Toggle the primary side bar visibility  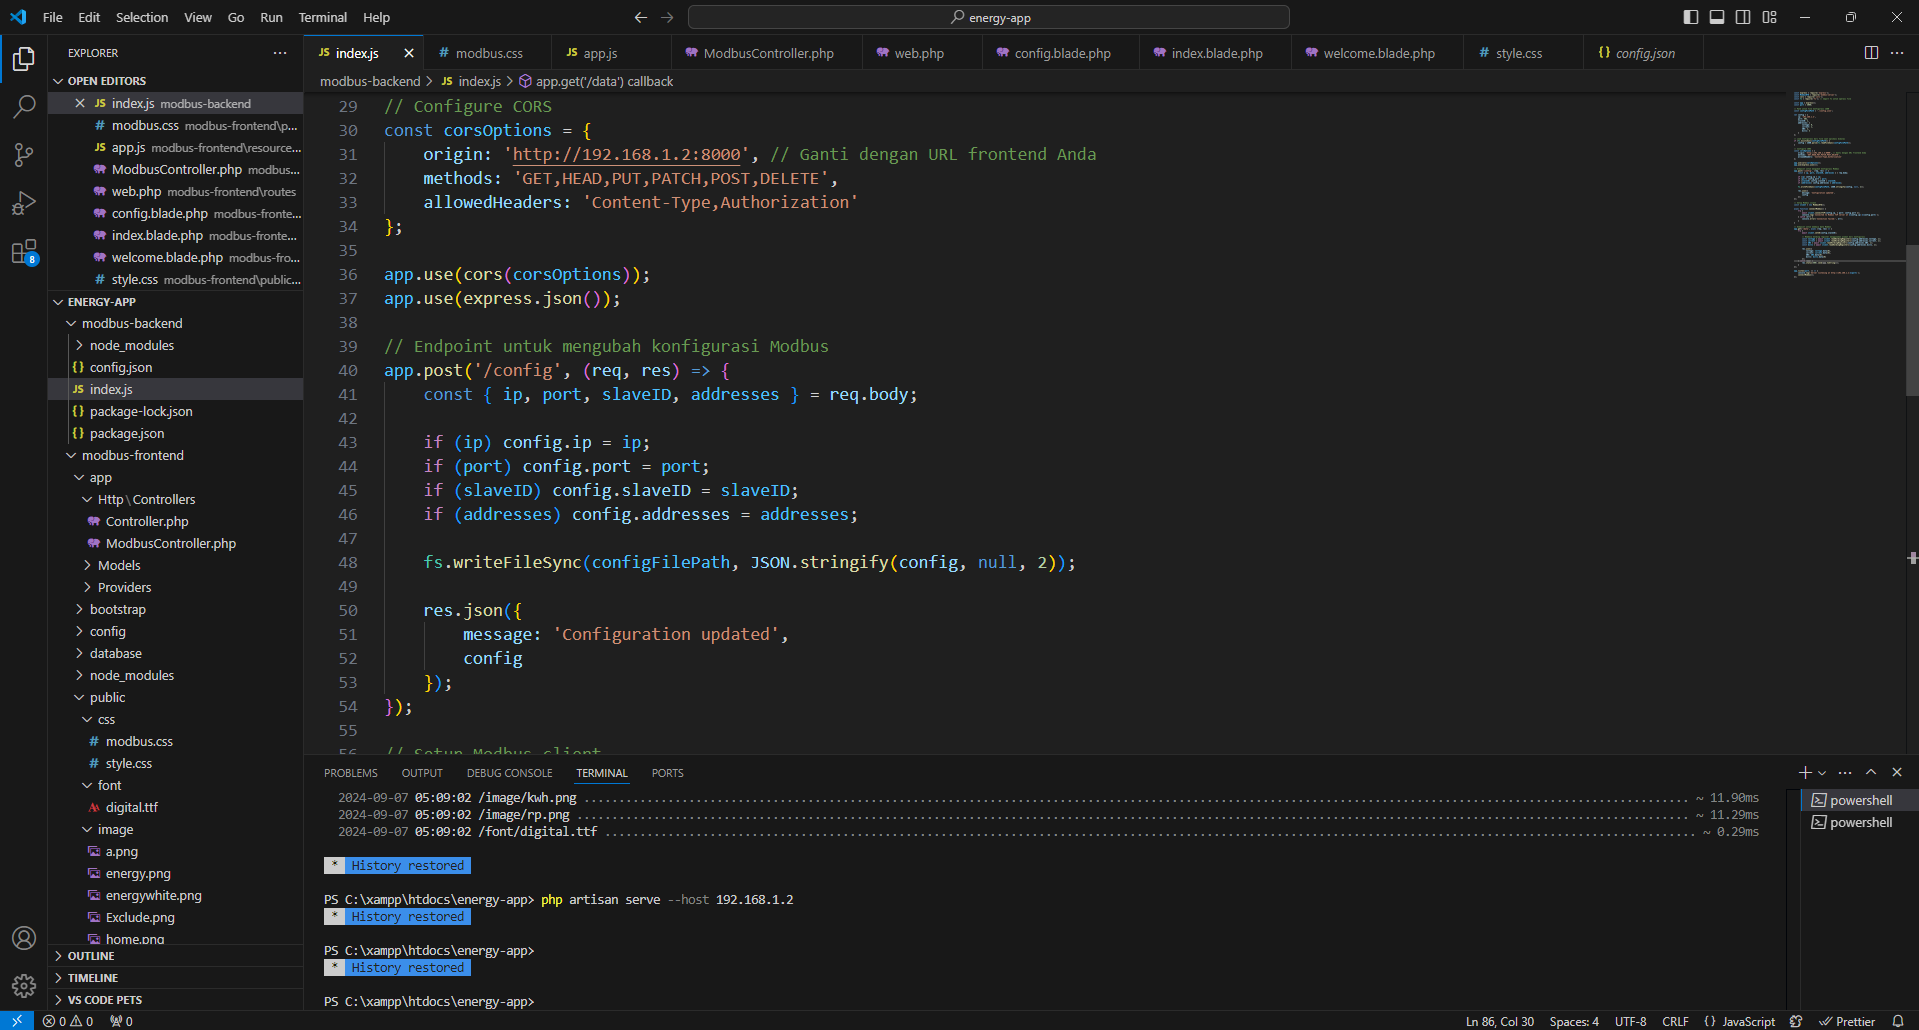[x=1690, y=17]
